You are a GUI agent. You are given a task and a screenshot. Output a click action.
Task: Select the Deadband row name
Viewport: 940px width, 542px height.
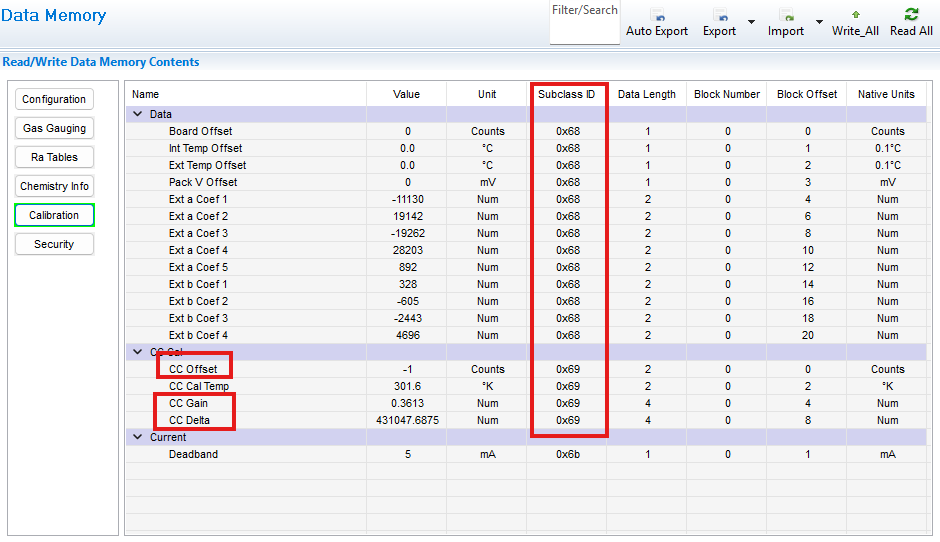[193, 454]
